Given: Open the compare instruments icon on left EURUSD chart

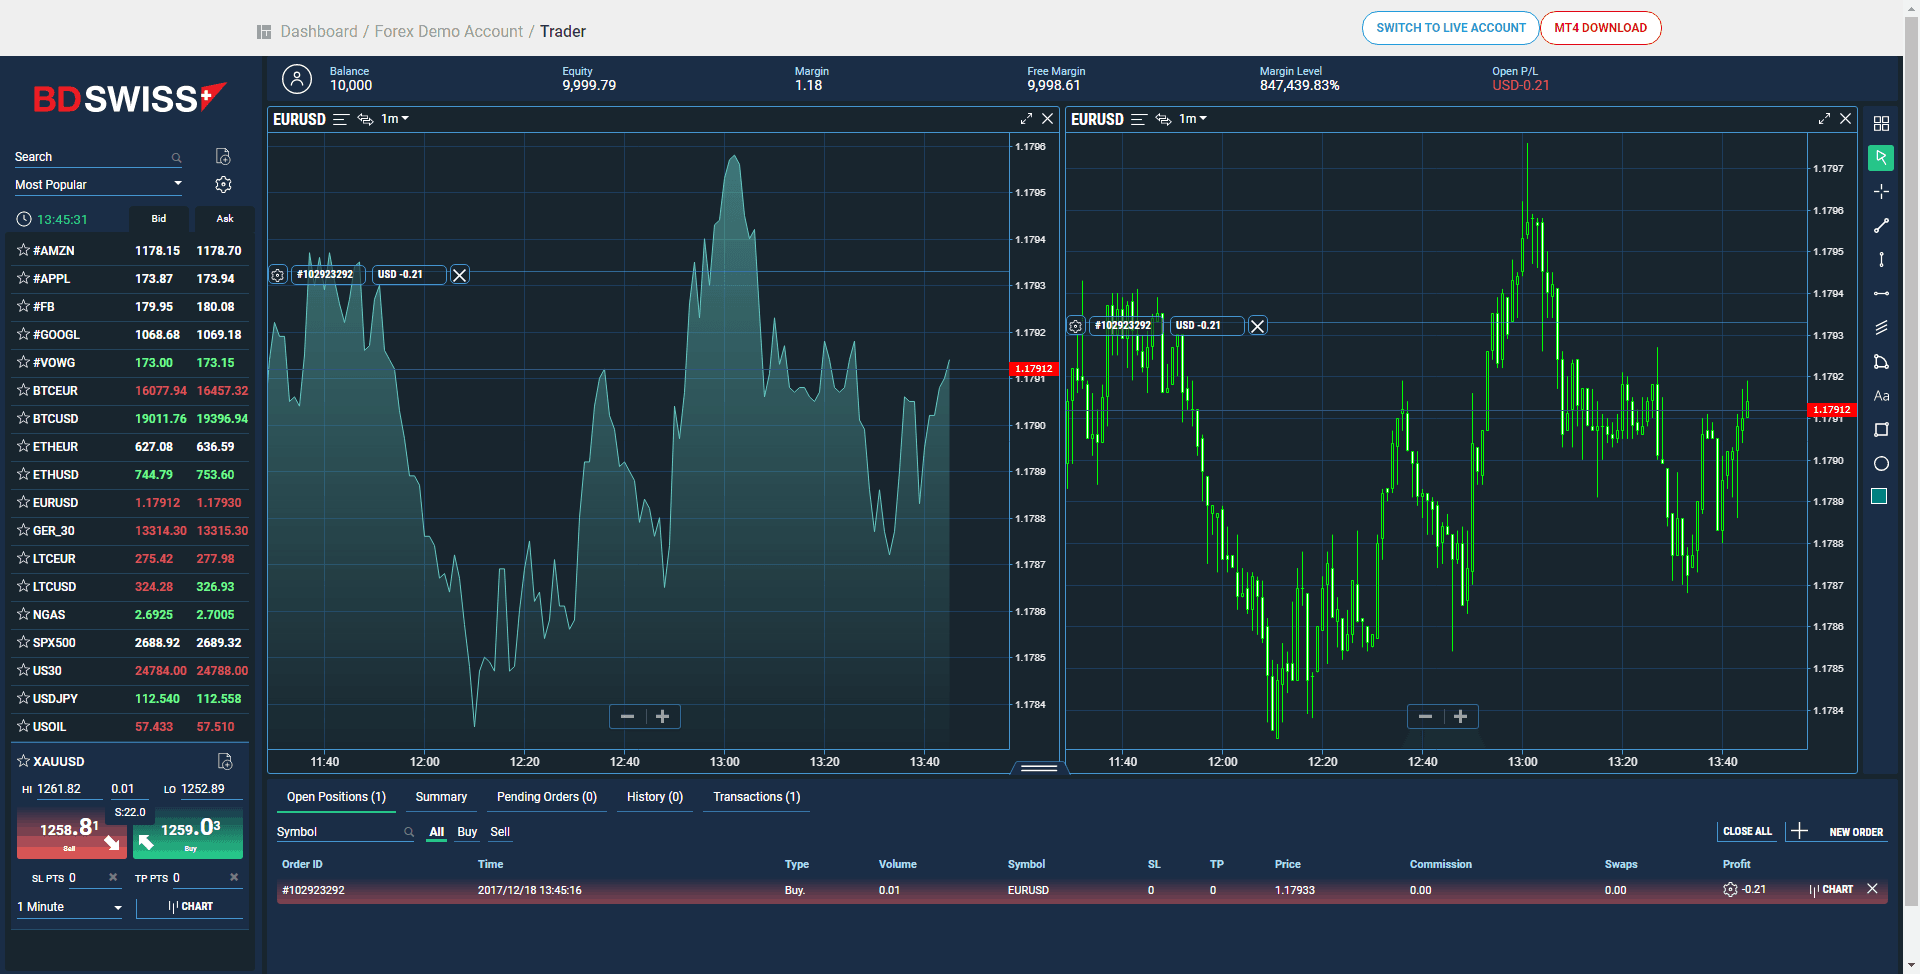Looking at the screenshot, I should 364,119.
